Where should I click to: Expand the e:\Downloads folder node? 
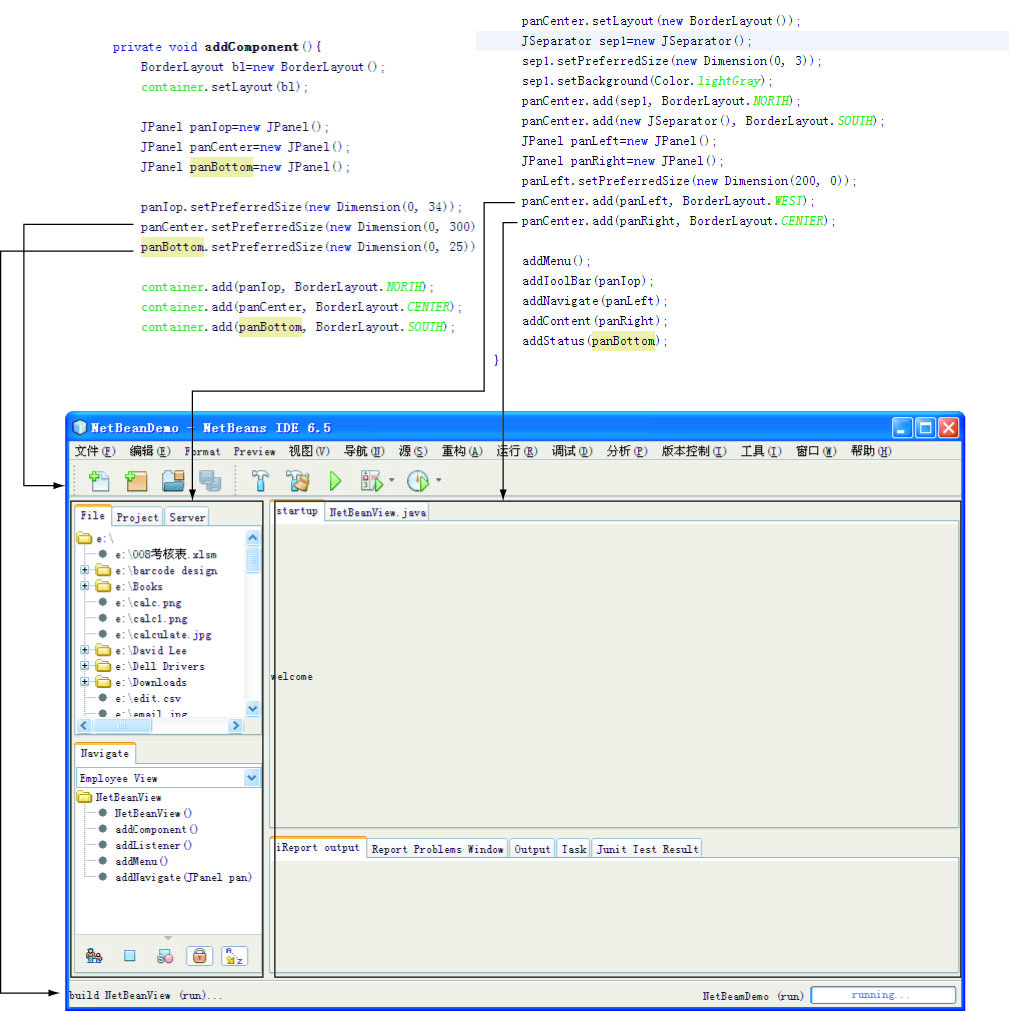(x=84, y=682)
